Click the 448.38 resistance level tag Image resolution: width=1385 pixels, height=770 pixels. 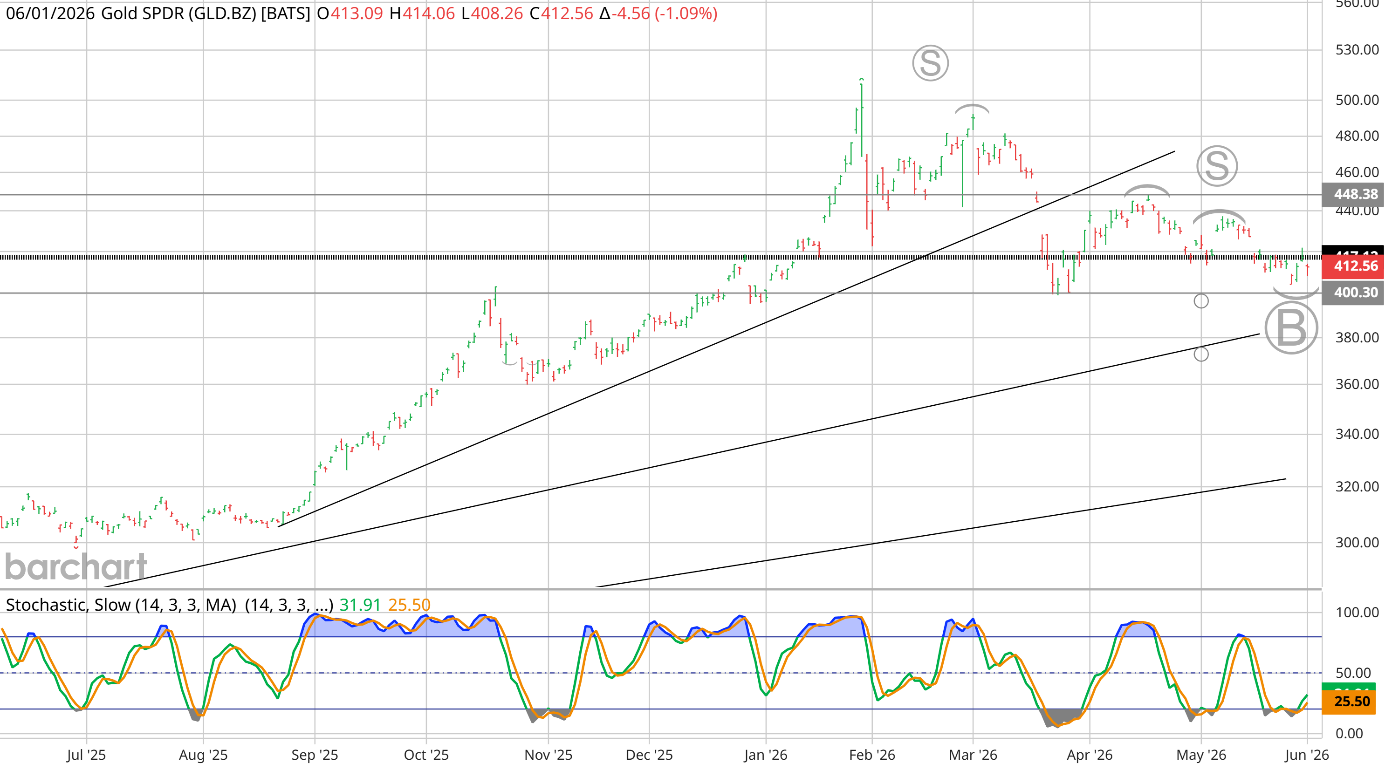(x=1352, y=194)
